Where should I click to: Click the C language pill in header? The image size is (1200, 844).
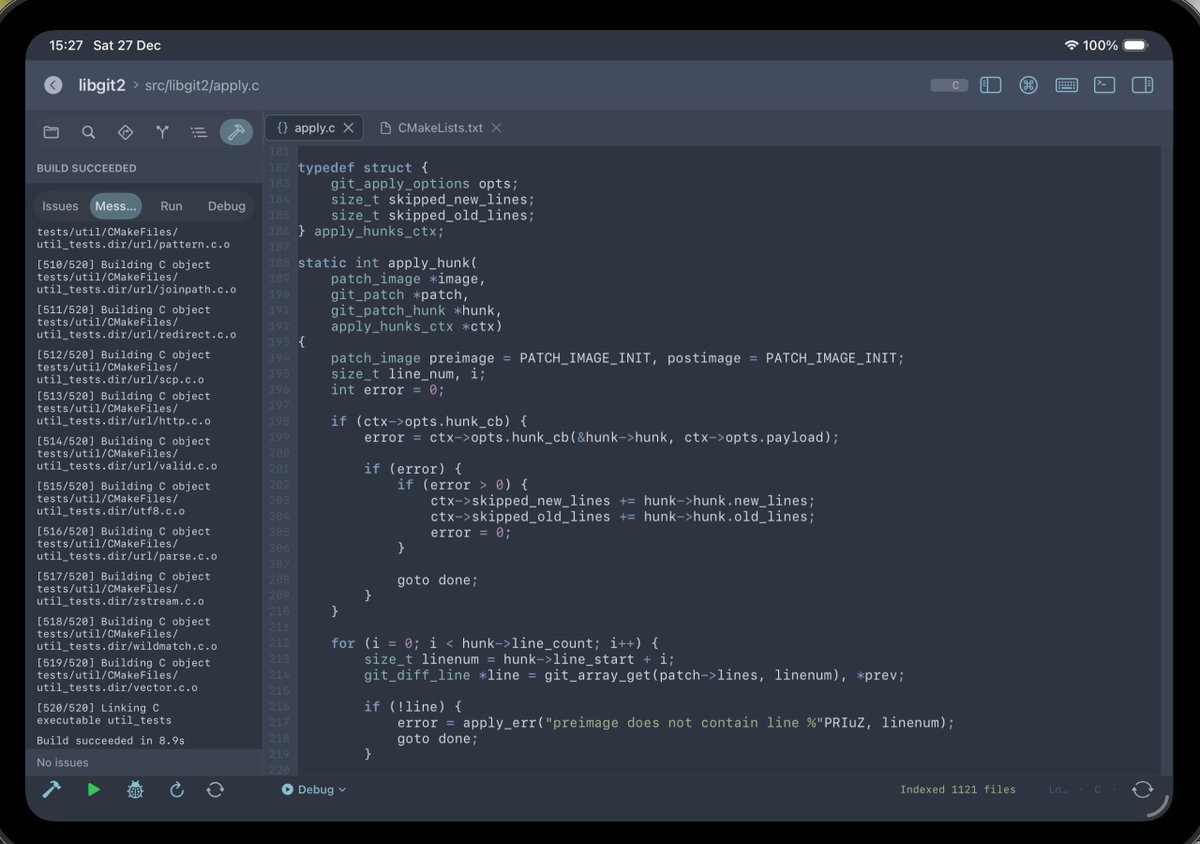[x=949, y=86]
